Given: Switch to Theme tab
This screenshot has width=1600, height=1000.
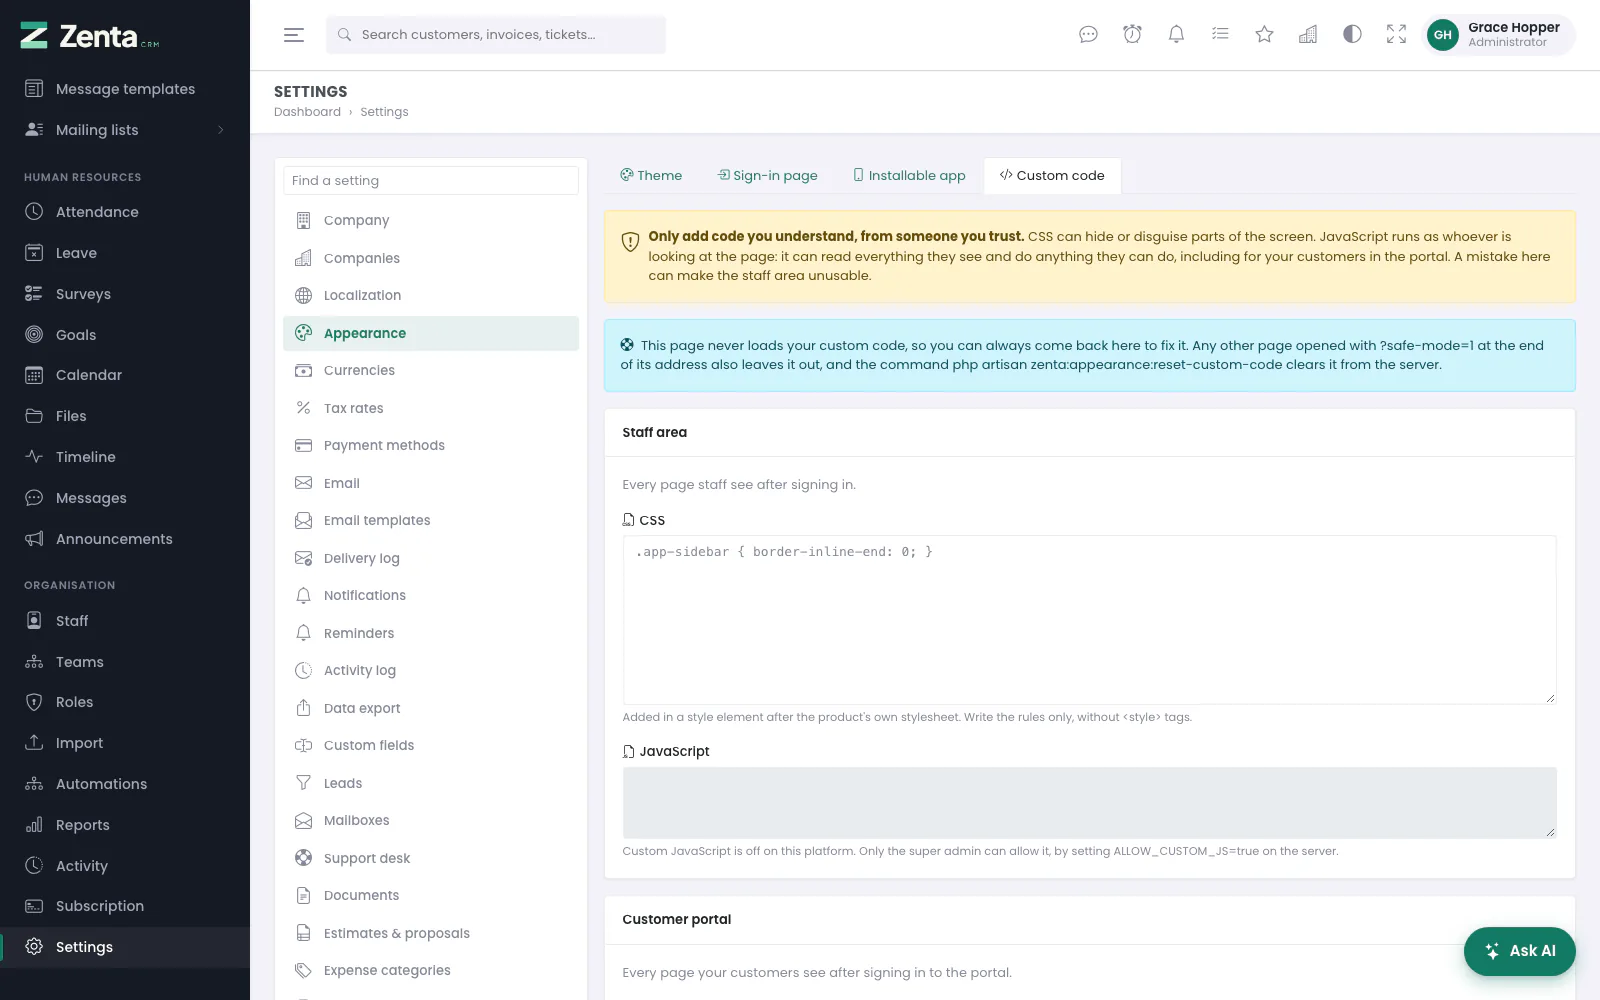Looking at the screenshot, I should click(651, 176).
